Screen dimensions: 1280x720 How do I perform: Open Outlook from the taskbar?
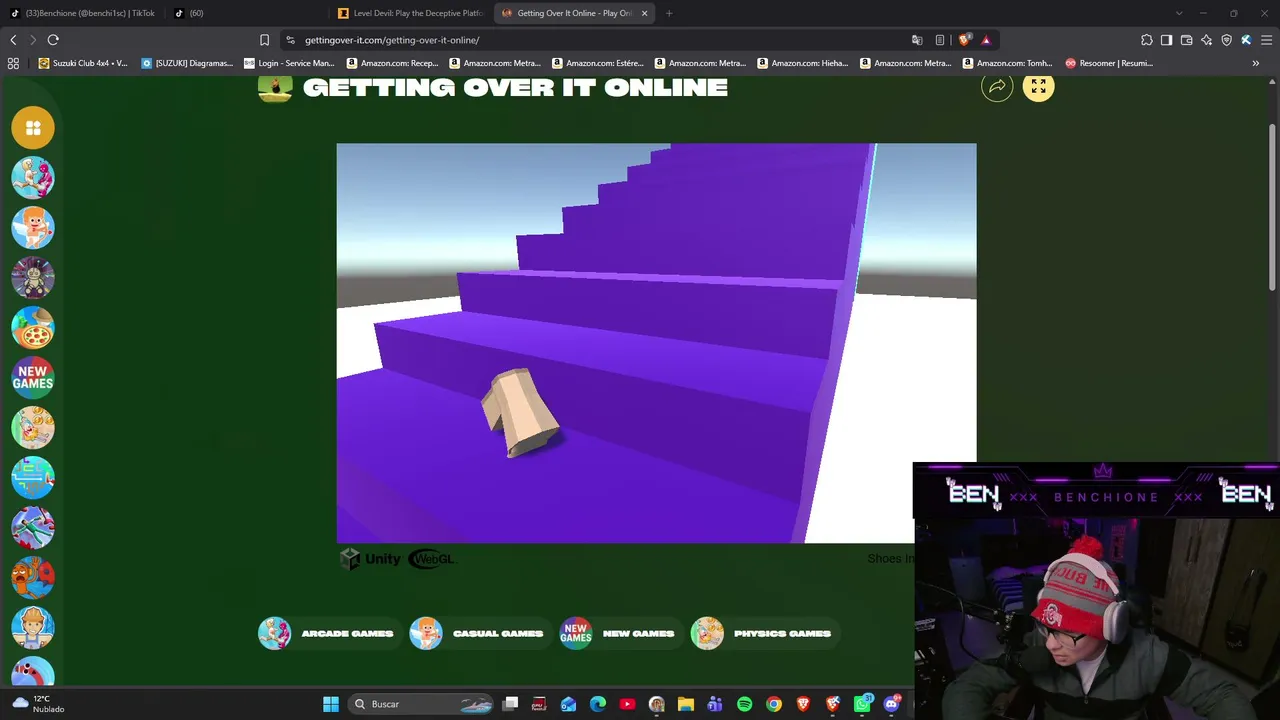click(569, 704)
